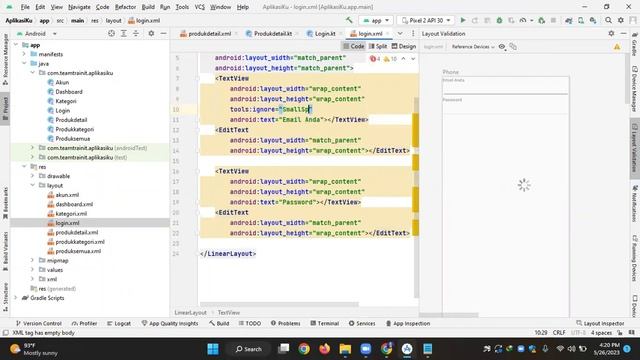Open Google Chrome from the taskbar
The image size is (640, 360).
pyautogui.click(x=304, y=349)
